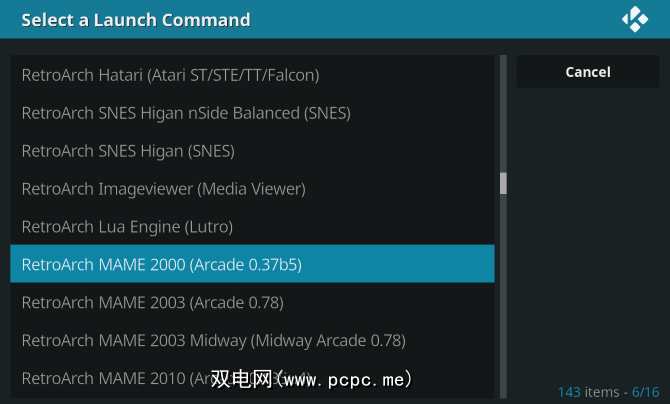
Task: Pick RetroArch Imageviewer (Media Viewer)
Action: coord(163,189)
